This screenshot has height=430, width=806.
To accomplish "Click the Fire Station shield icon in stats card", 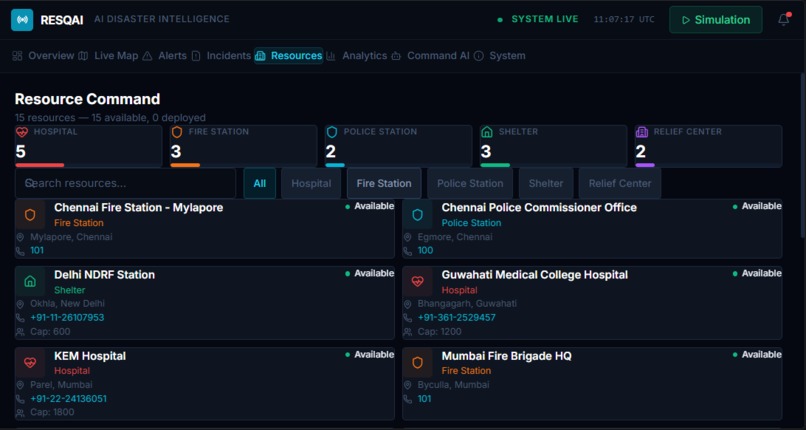I will coord(177,132).
